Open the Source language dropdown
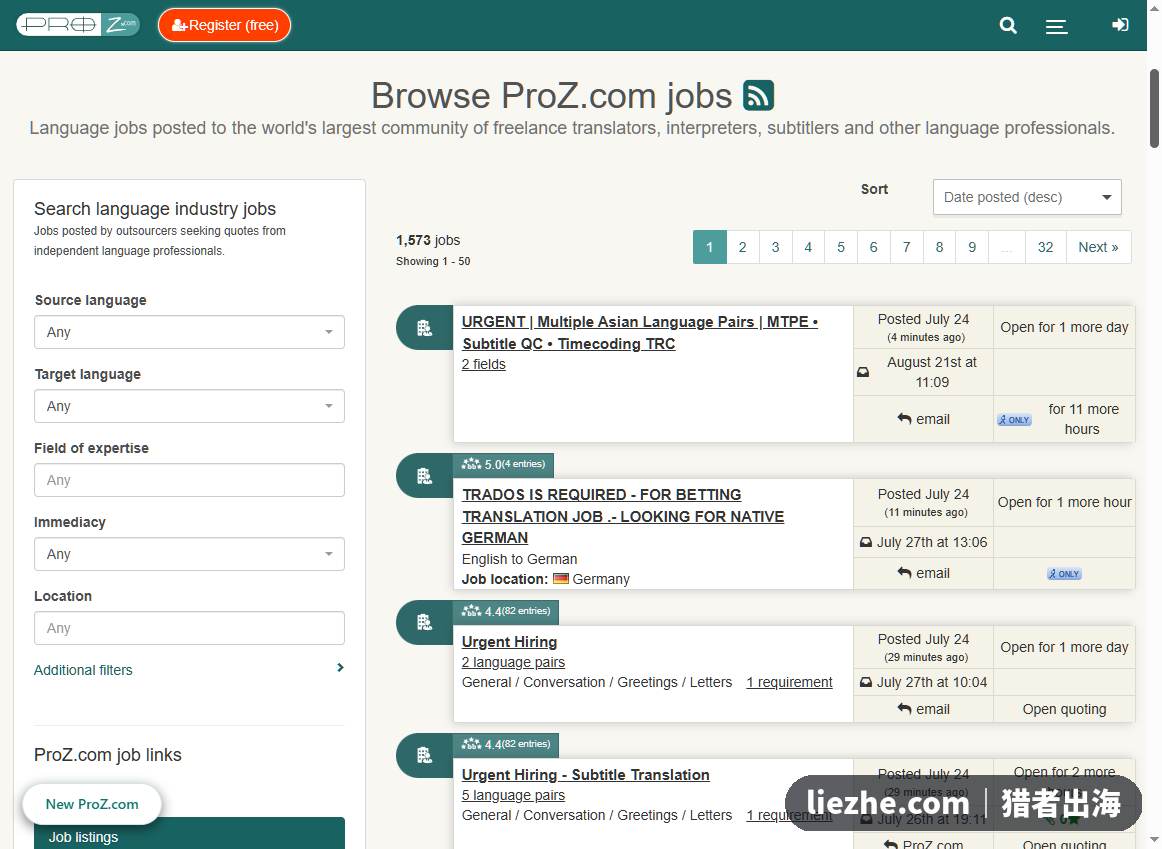 (x=189, y=332)
